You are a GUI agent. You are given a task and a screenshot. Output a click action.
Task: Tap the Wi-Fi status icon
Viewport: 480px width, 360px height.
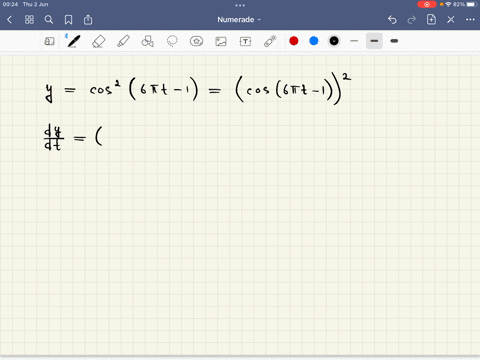(x=448, y=4)
